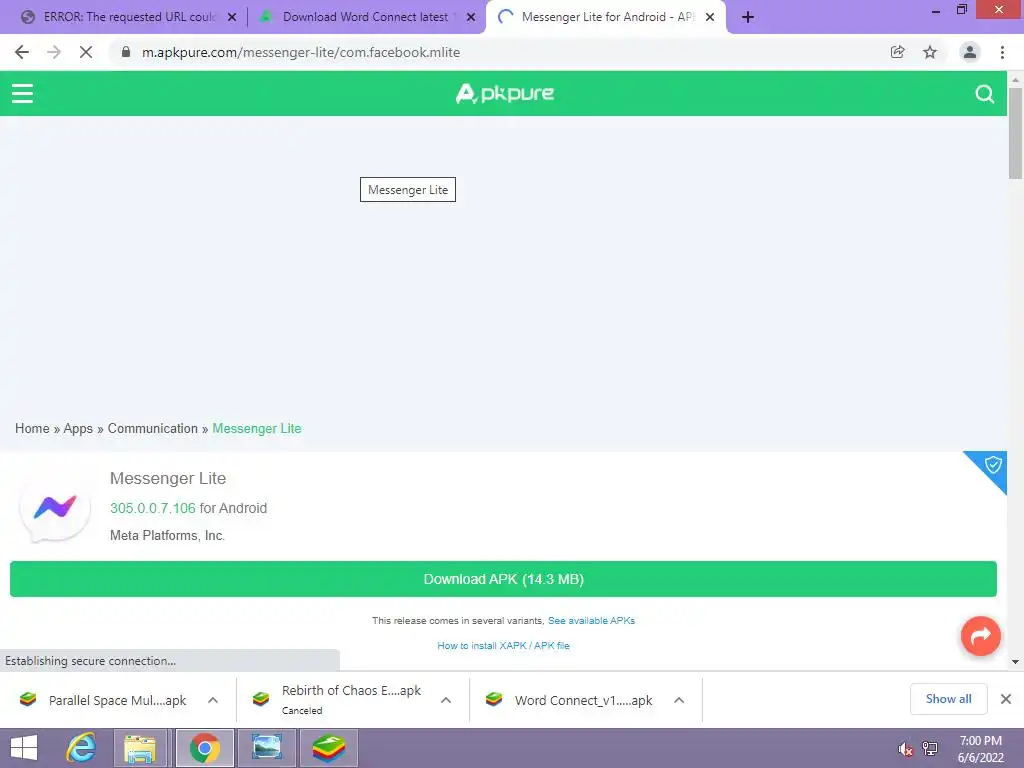1024x768 pixels.
Task: Click the network tray icon
Action: click(x=930, y=749)
